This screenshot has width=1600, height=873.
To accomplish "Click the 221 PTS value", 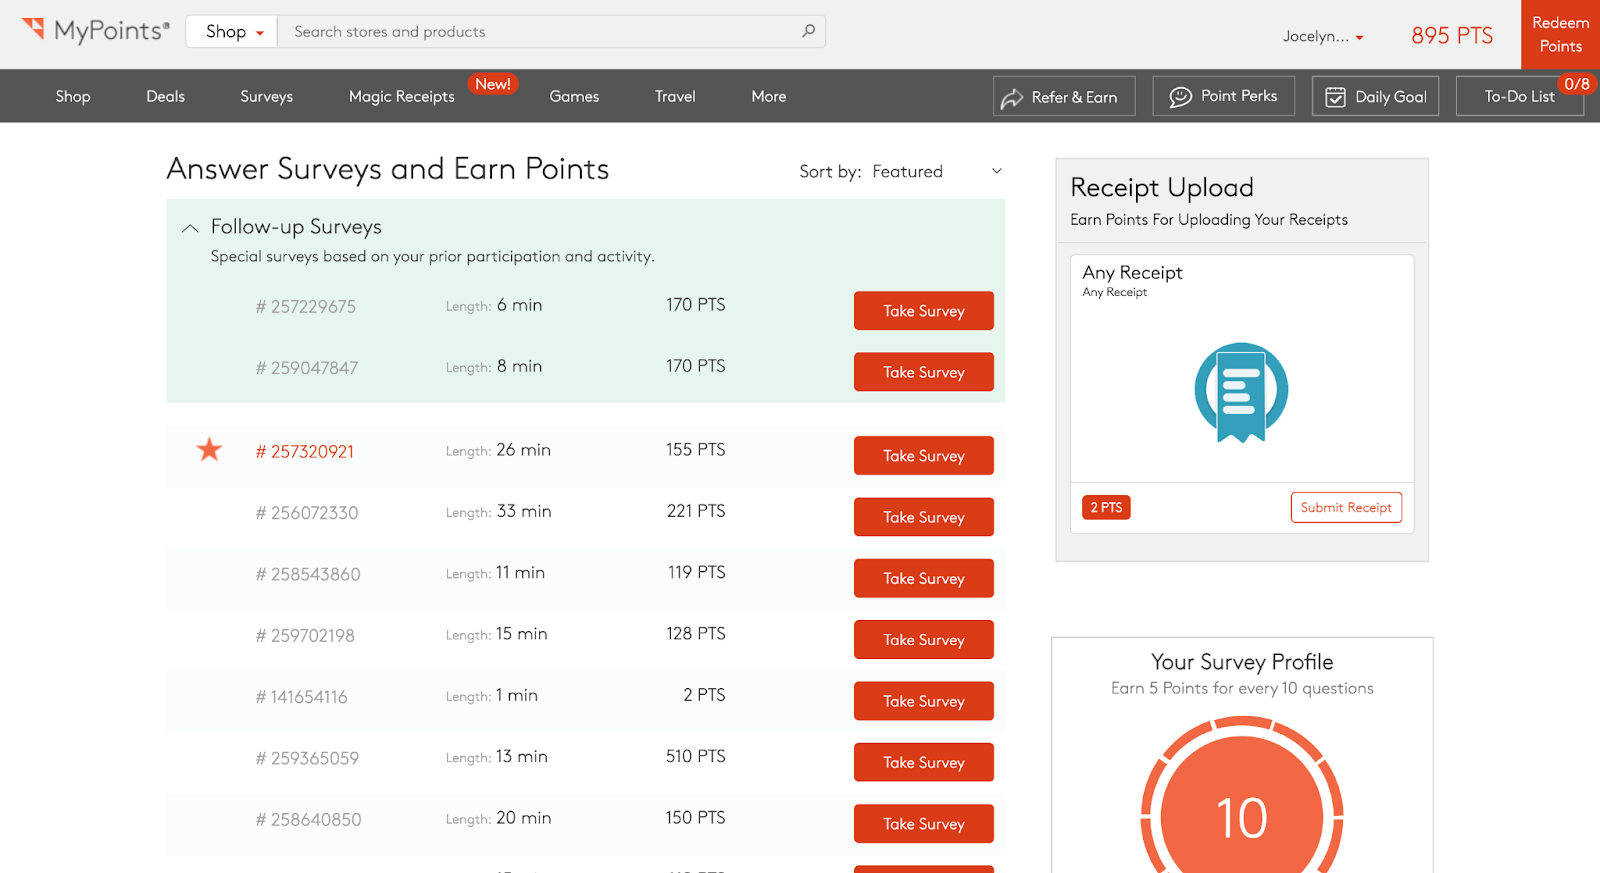I will click(696, 511).
